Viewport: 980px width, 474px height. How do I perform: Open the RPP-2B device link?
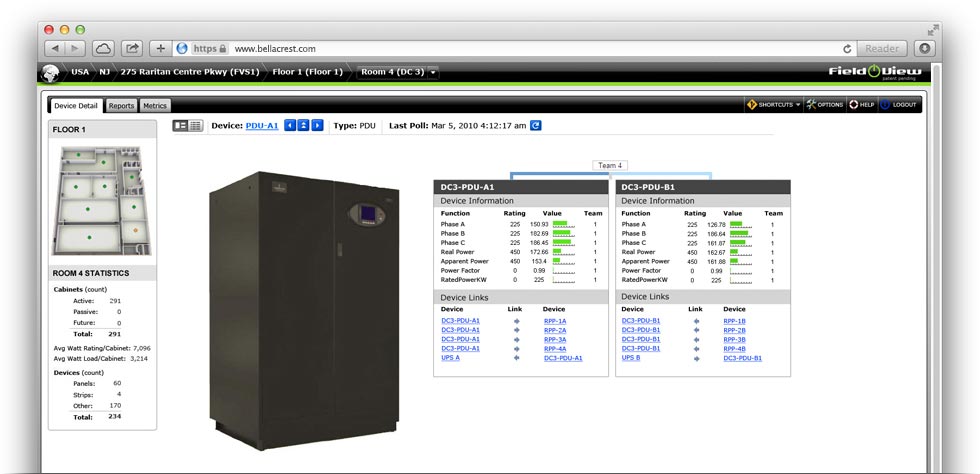pos(734,330)
